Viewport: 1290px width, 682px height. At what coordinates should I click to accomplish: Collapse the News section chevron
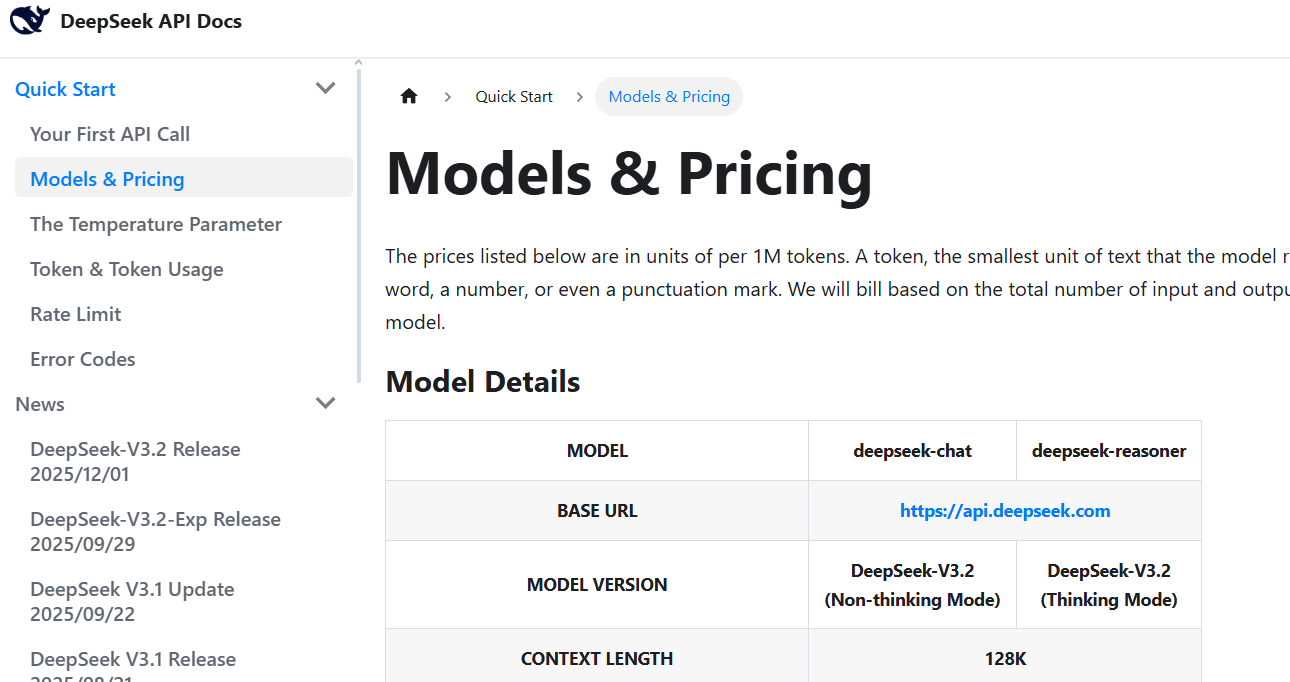tap(325, 404)
